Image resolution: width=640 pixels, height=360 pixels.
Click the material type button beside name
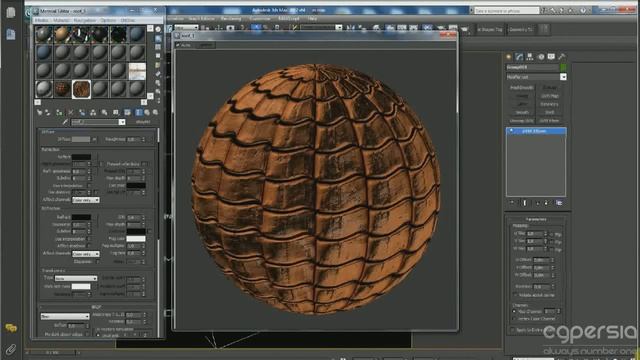coord(143,122)
